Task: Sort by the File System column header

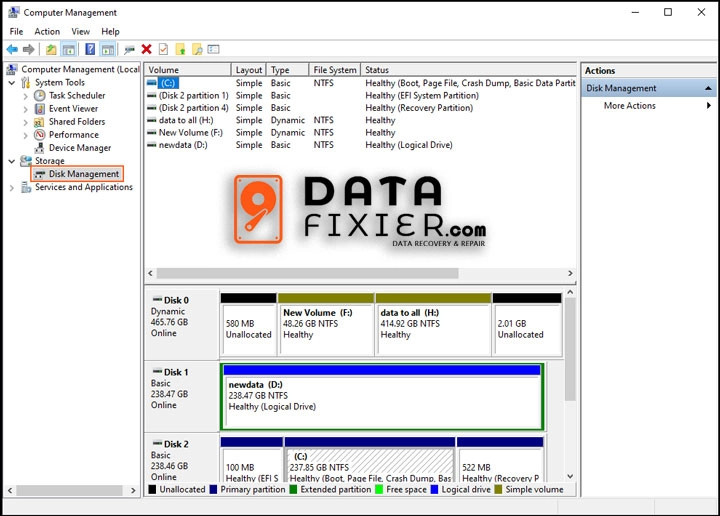Action: point(335,70)
